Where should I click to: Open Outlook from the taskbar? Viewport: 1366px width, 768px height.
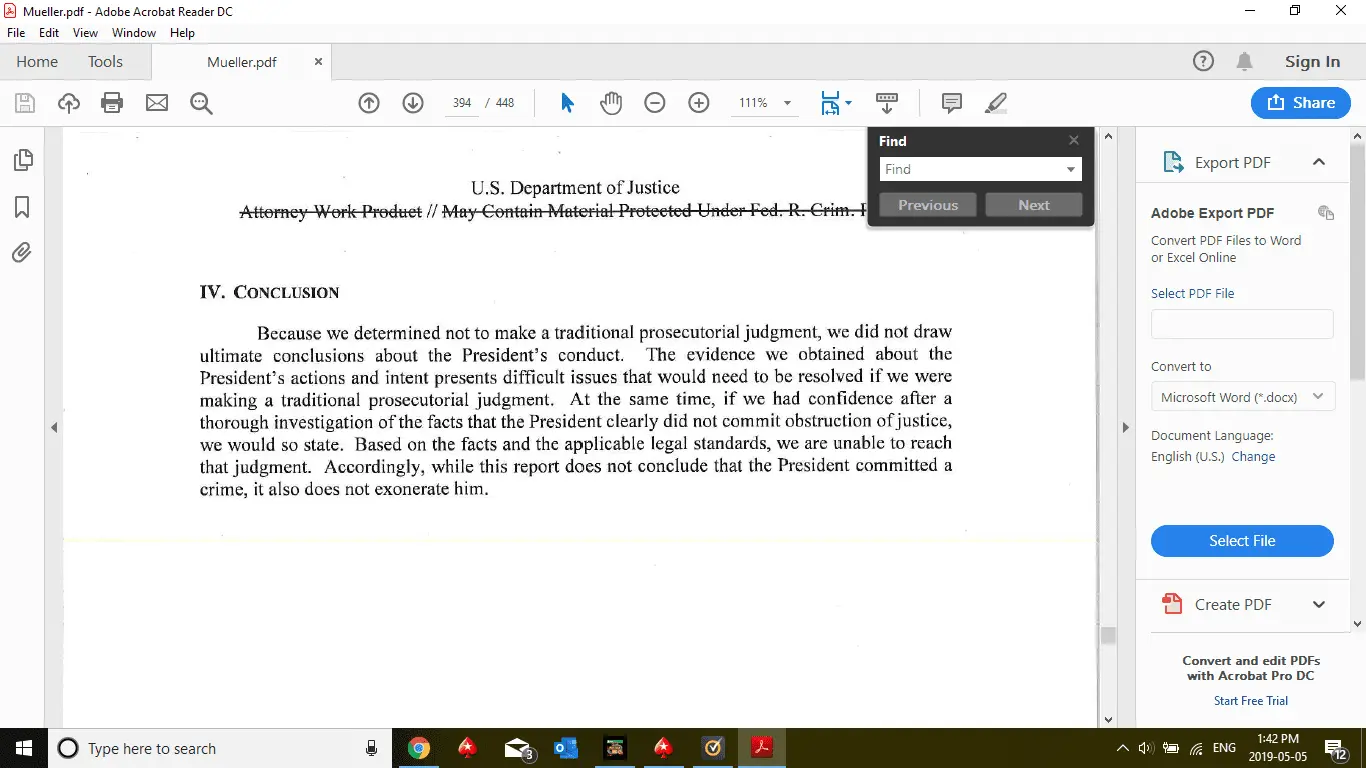tap(566, 748)
